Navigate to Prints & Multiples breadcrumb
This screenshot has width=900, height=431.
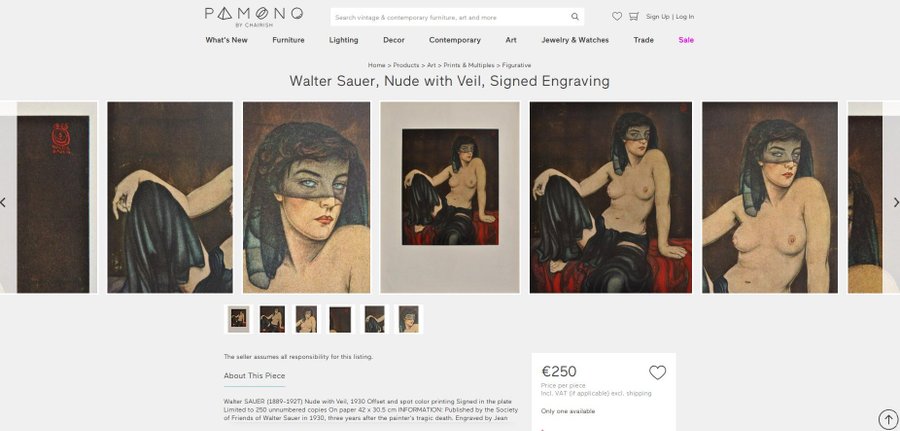coord(467,65)
